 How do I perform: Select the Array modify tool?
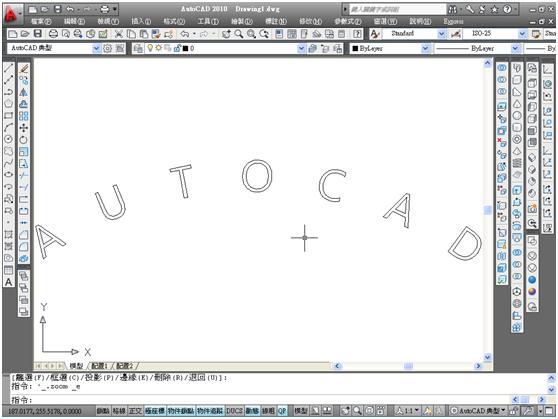pos(23,116)
